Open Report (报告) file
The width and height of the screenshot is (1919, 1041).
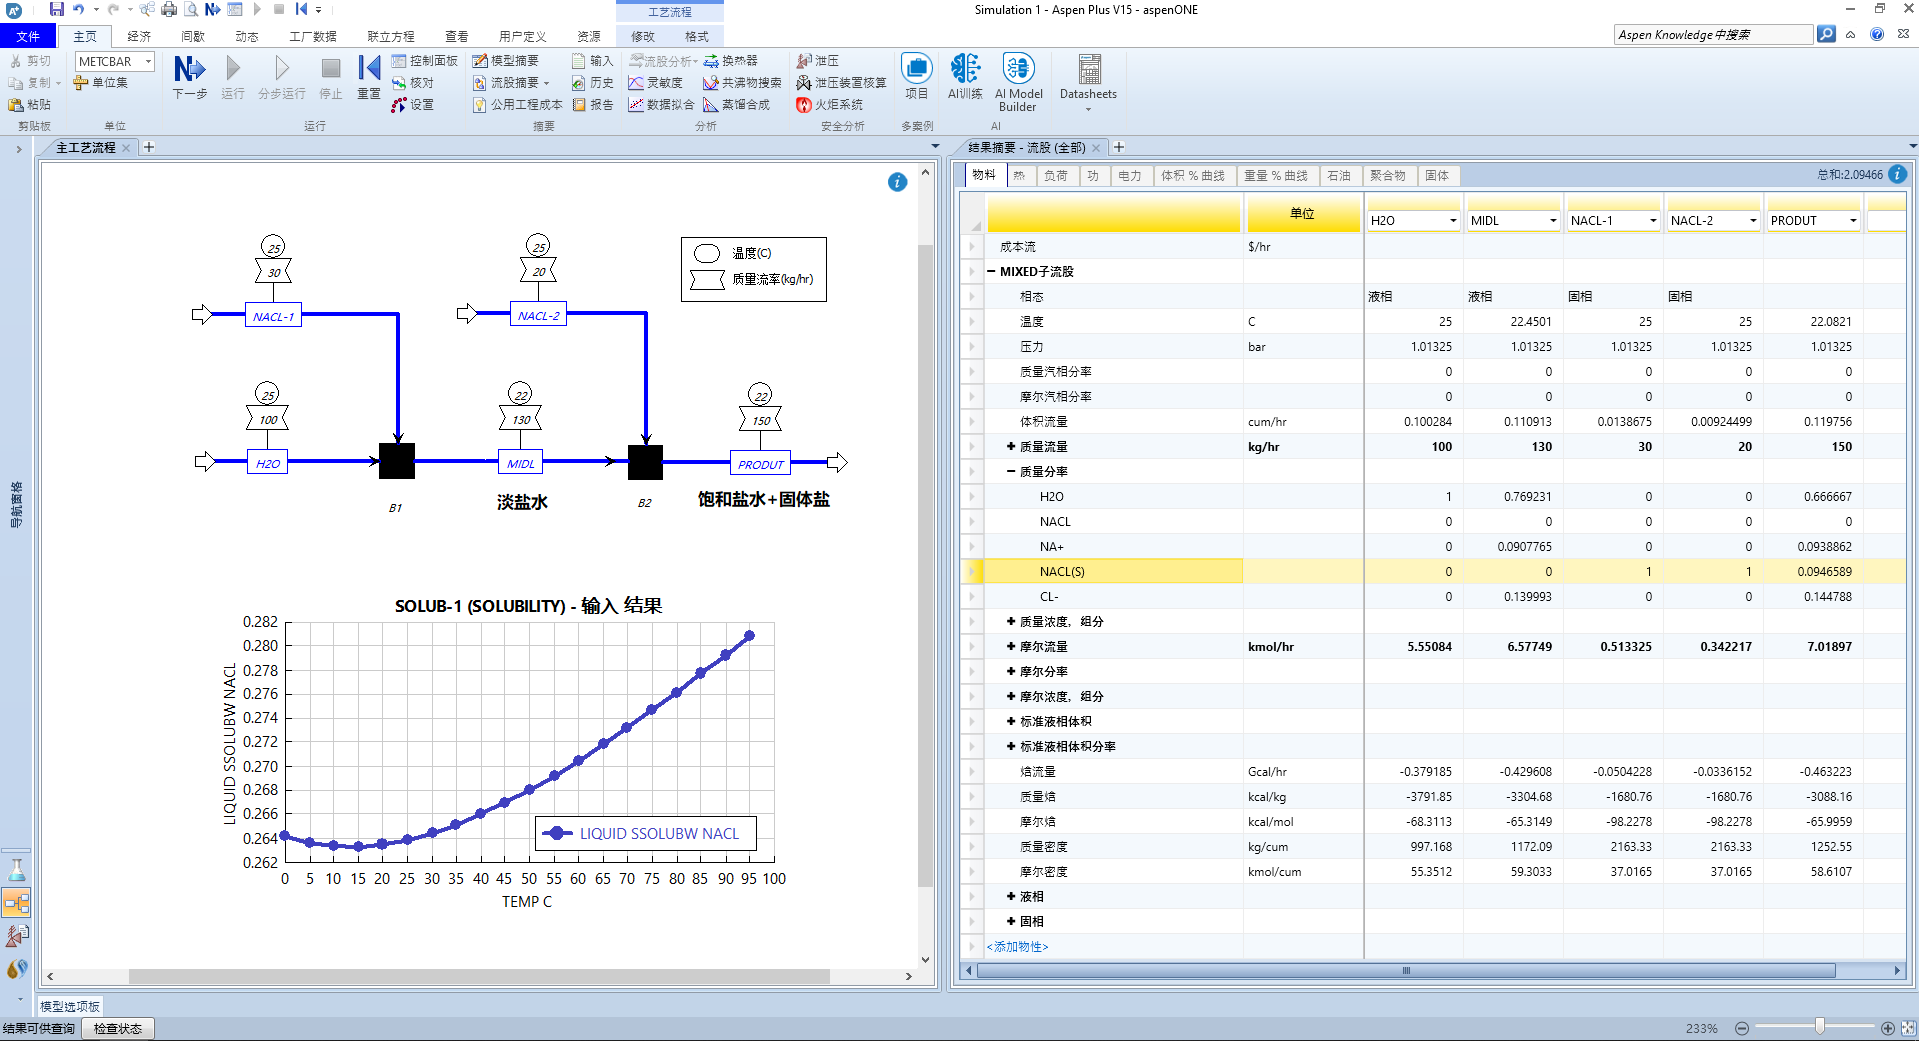tap(592, 105)
